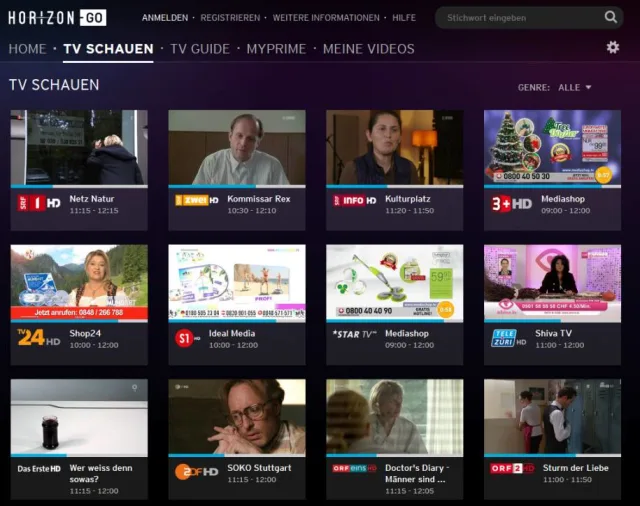
Task: Click the Anmelden link
Action: coord(164,18)
